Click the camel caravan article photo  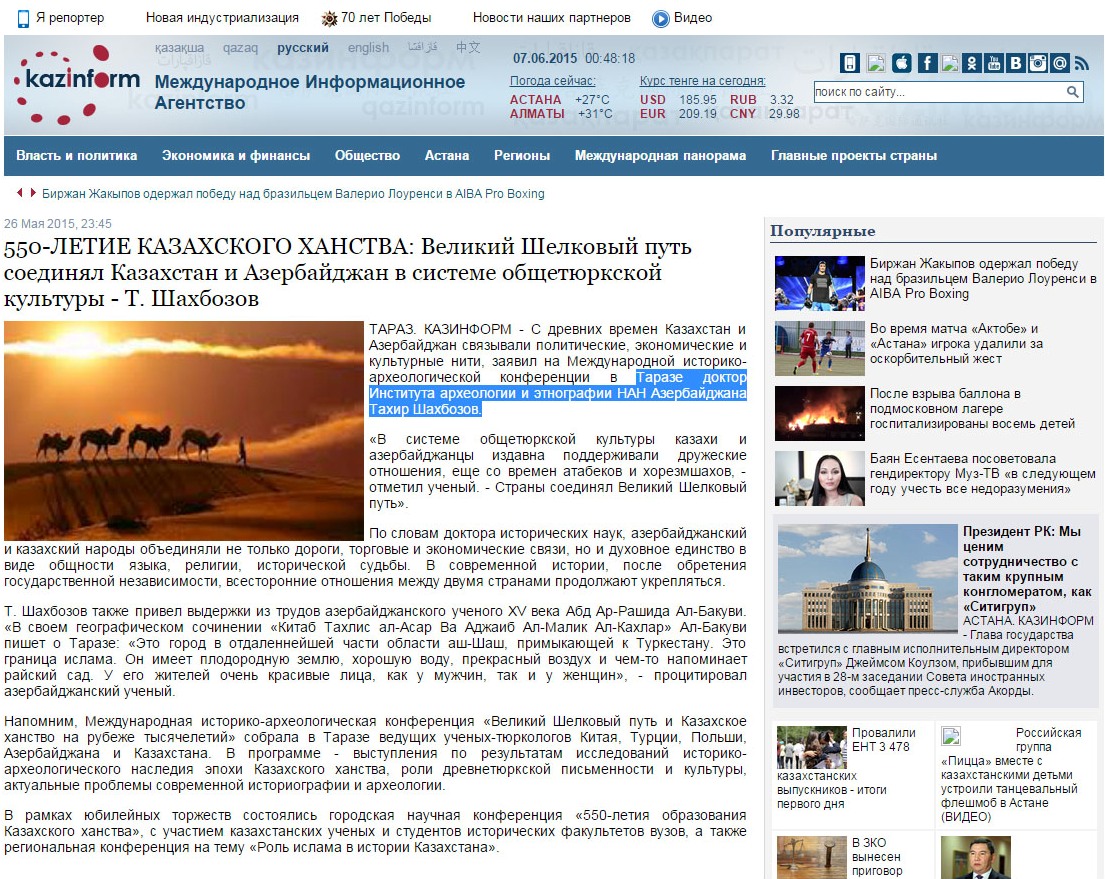coord(183,431)
